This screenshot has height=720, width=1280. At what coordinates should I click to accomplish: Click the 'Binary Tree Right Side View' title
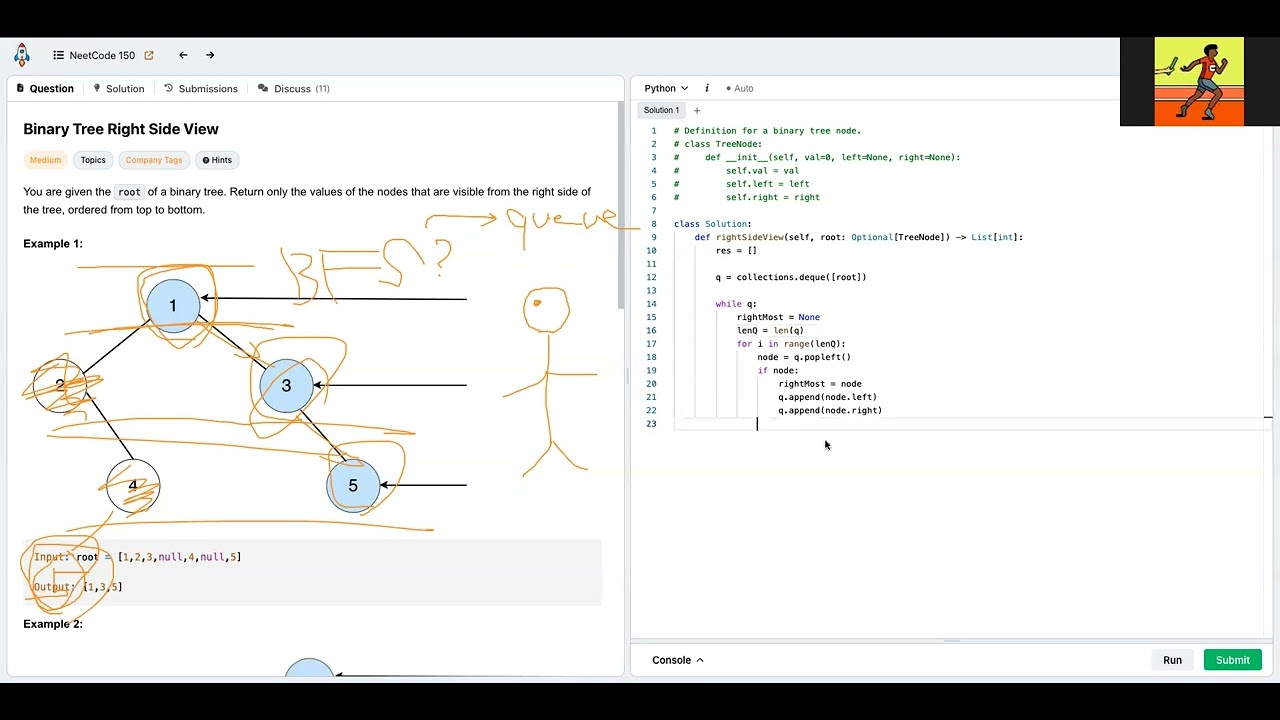pos(121,129)
